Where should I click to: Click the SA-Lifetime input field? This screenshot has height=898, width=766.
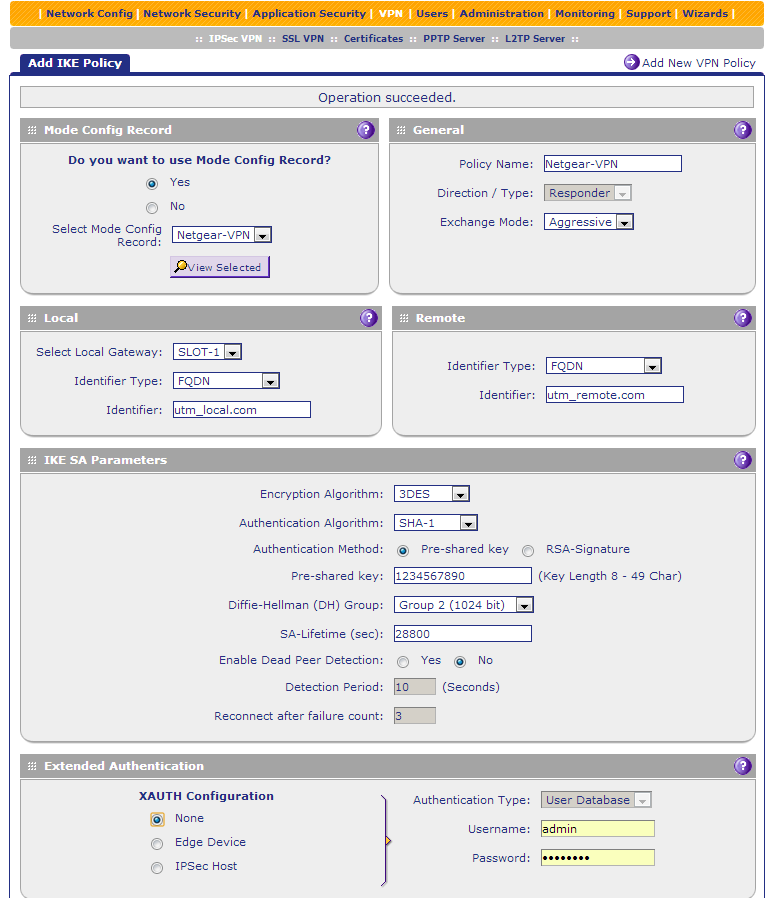point(463,634)
